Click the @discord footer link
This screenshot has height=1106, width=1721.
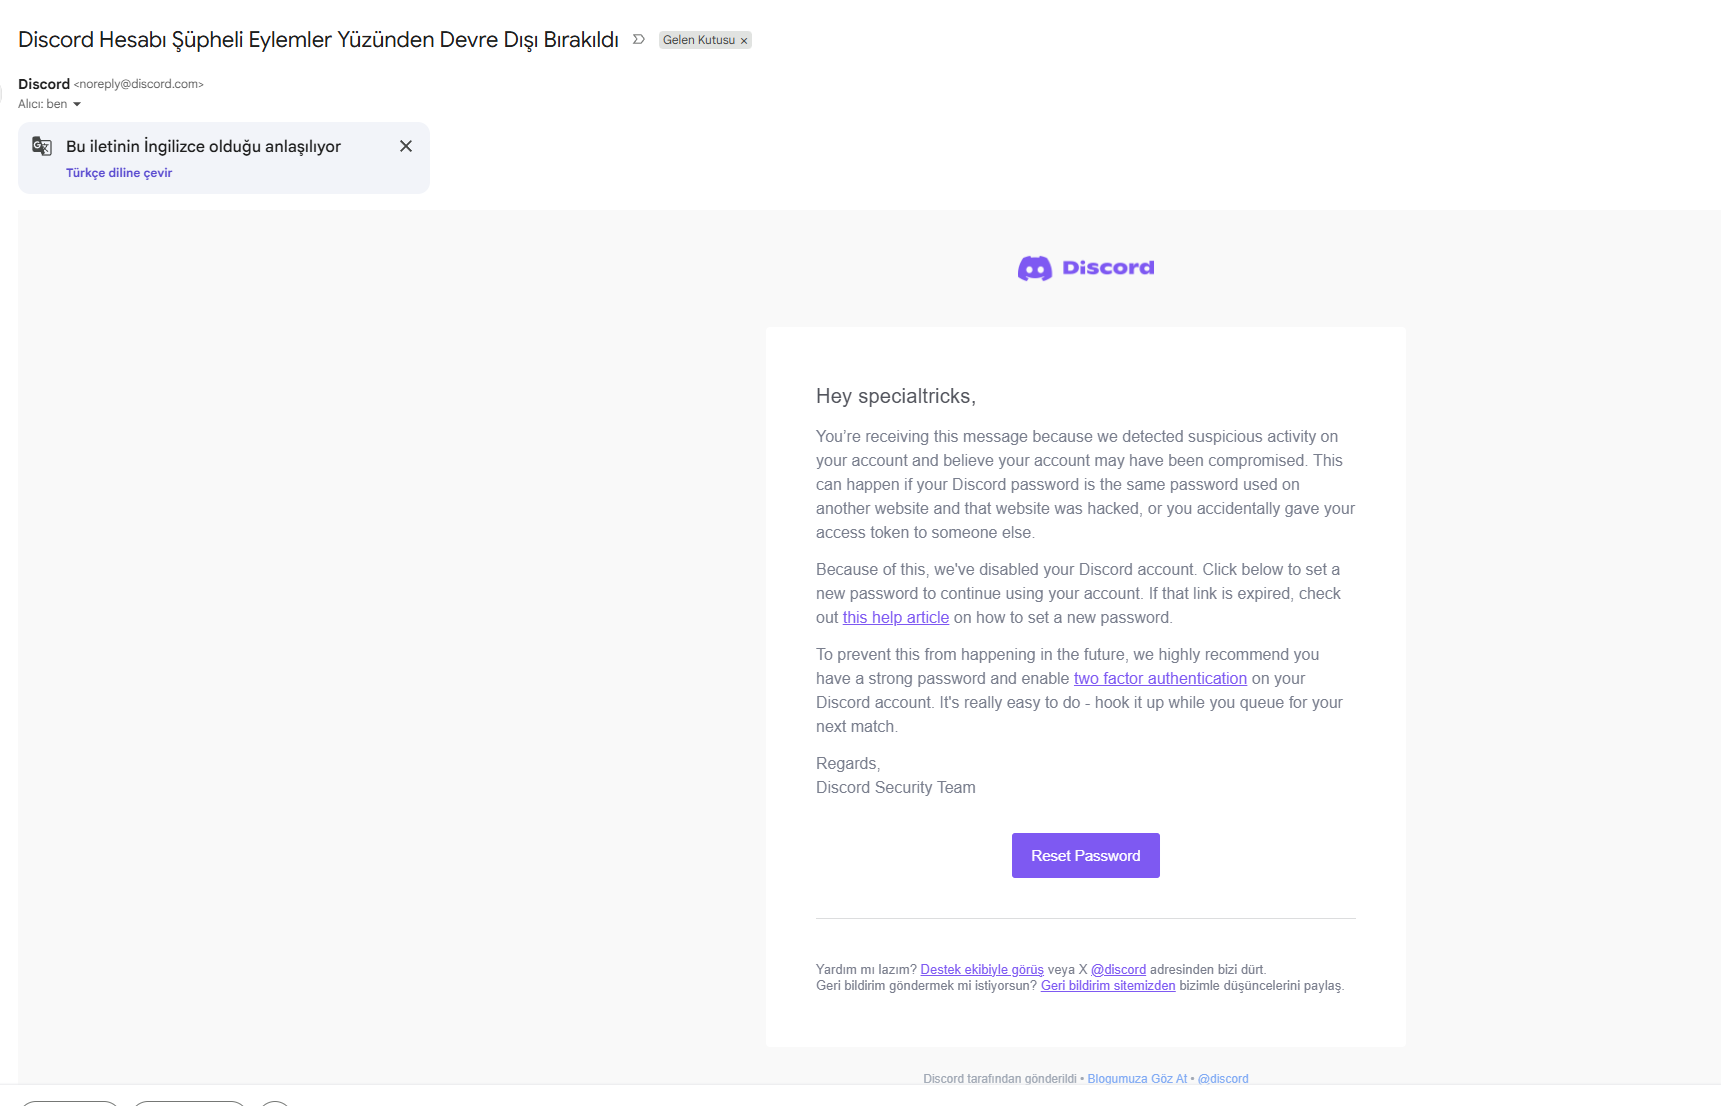tap(1223, 1079)
